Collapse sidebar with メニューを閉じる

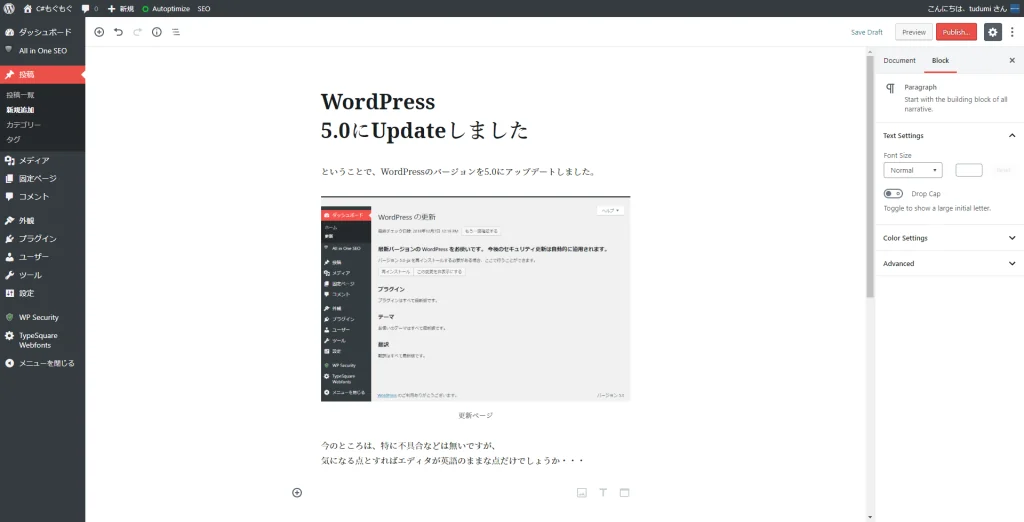click(x=42, y=363)
